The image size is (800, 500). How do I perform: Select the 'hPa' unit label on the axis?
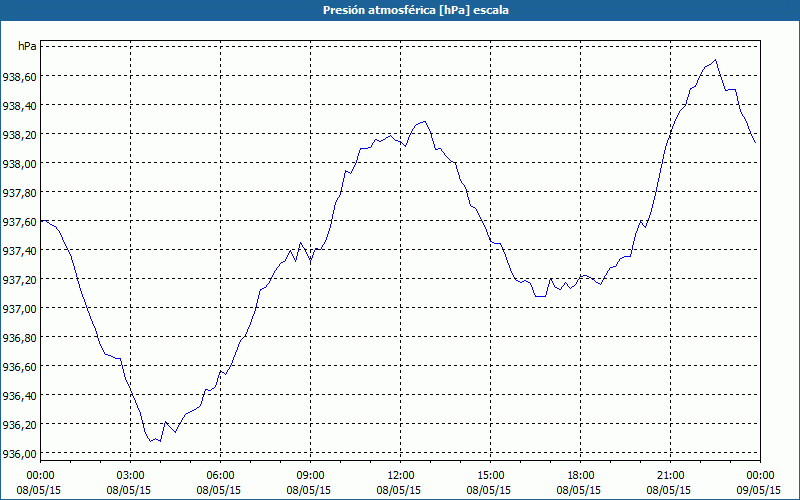point(27,46)
